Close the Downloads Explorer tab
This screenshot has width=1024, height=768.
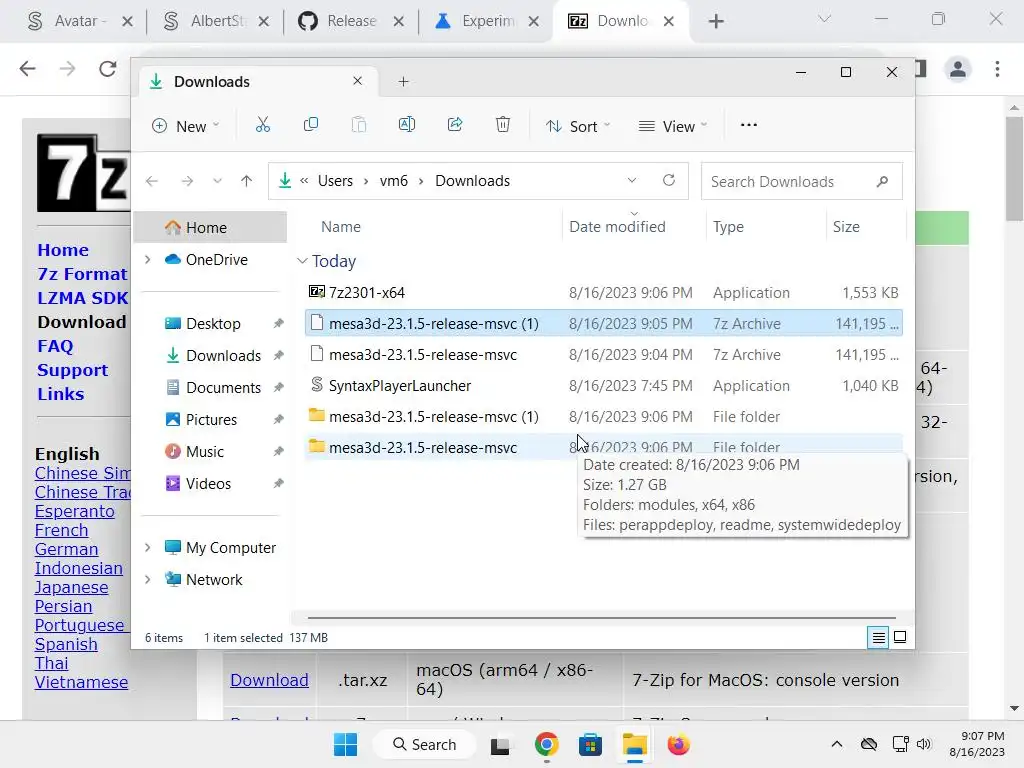click(357, 81)
